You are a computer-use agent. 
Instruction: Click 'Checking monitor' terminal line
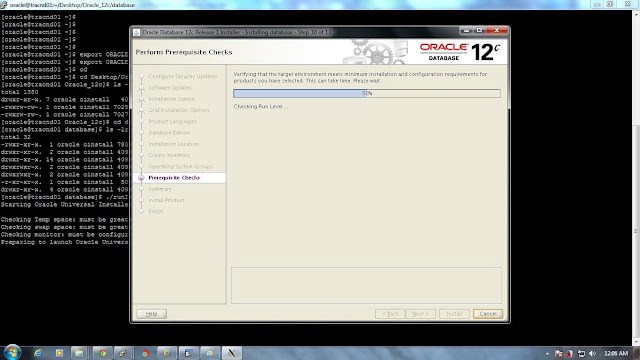pos(64,235)
